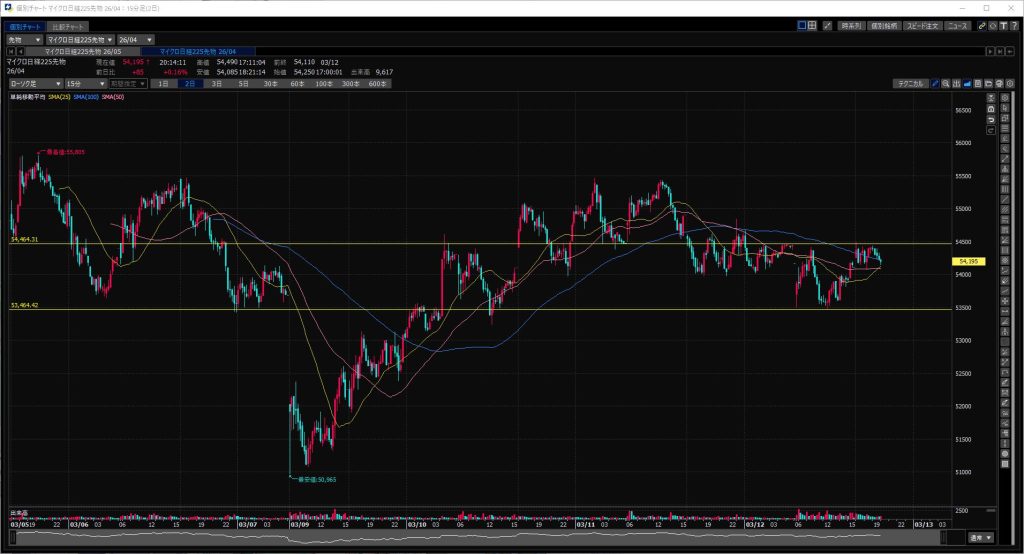Switch display range to 5日

pos(243,84)
